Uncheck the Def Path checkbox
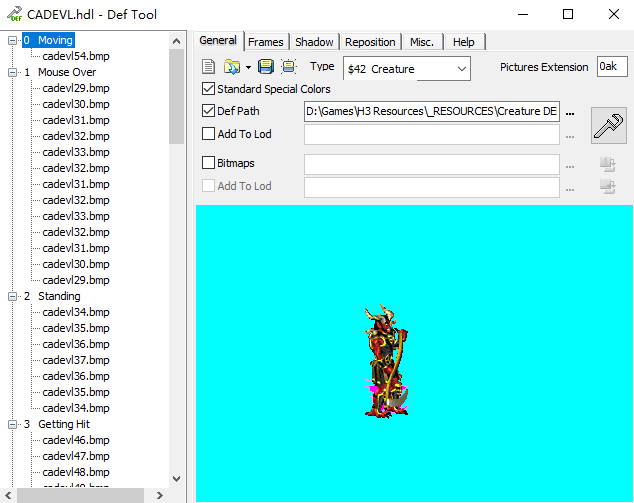The height and width of the screenshot is (503, 634). tap(208, 110)
